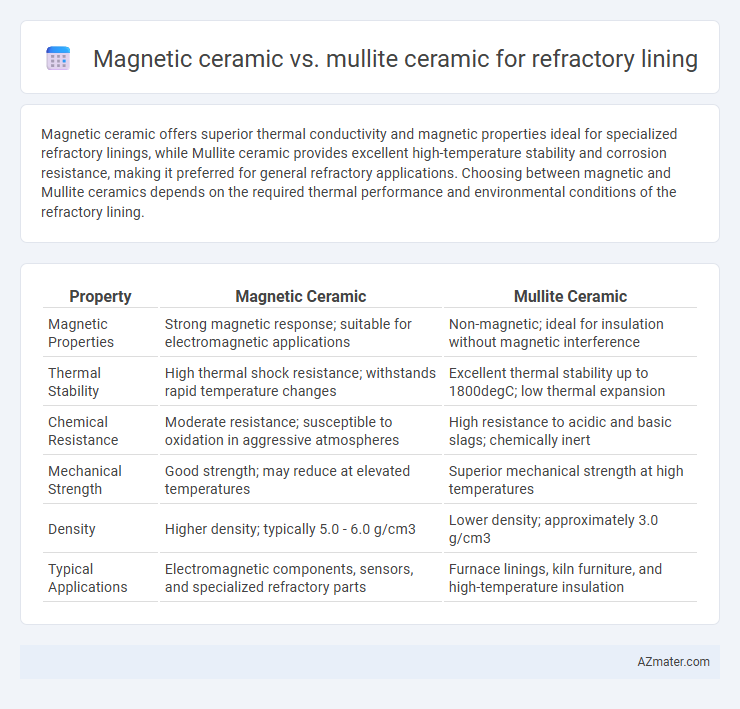The width and height of the screenshot is (740, 709).
Task: Click the title 'Magnetic ceramic vs. mullite ceramic for refractory lining'
Action: [395, 59]
